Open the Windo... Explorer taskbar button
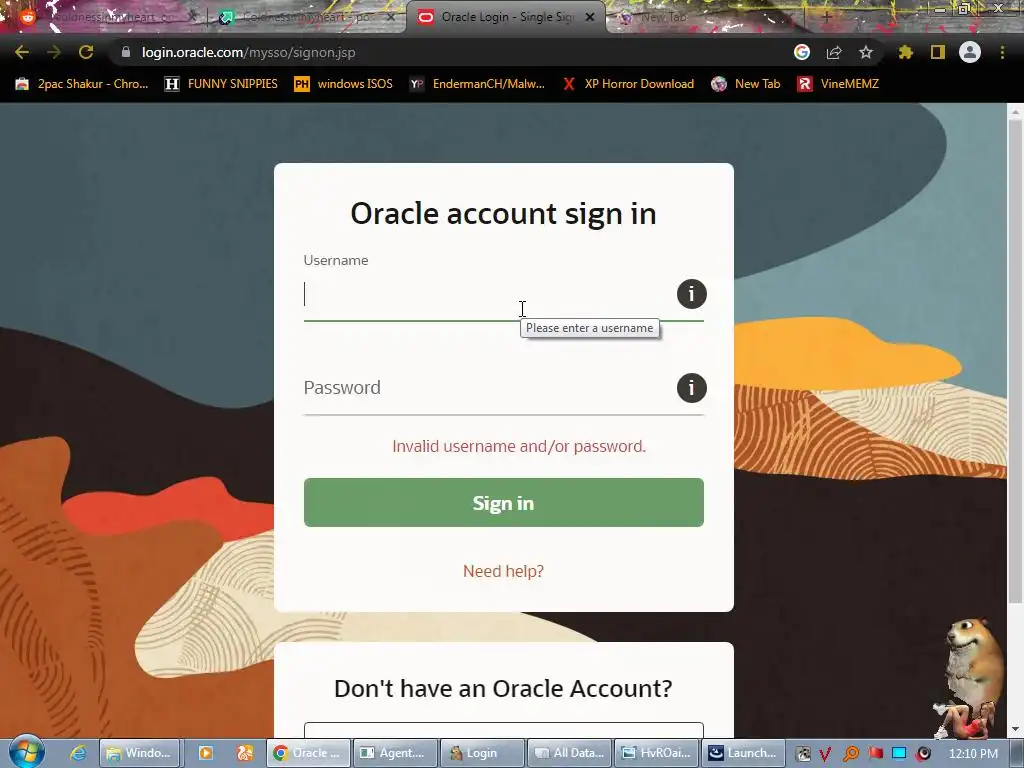Image resolution: width=1024 pixels, height=768 pixels. click(139, 753)
